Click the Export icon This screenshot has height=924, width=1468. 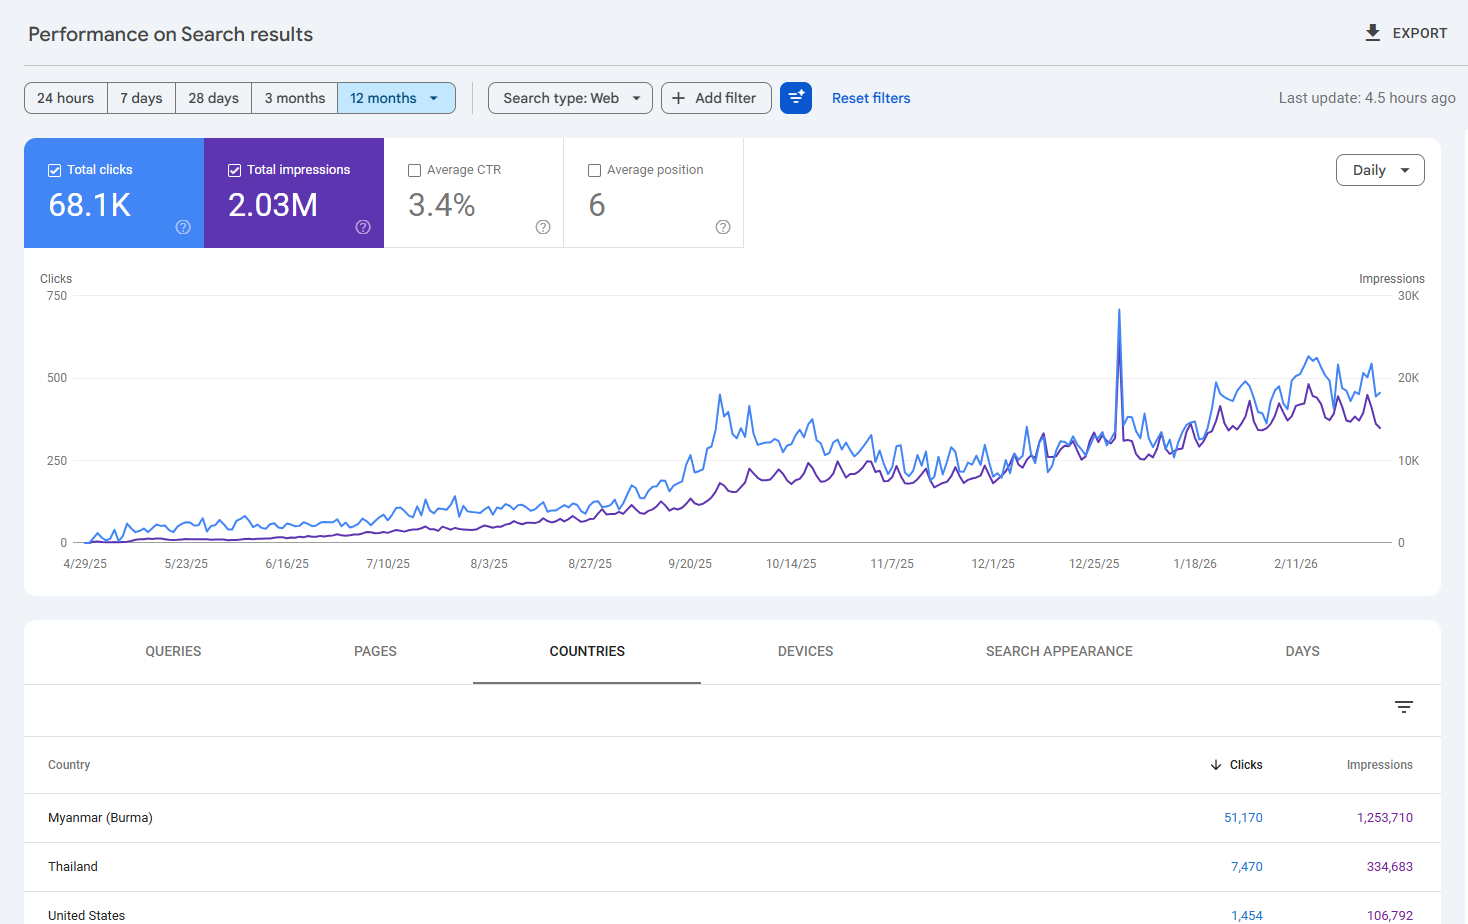(x=1372, y=32)
